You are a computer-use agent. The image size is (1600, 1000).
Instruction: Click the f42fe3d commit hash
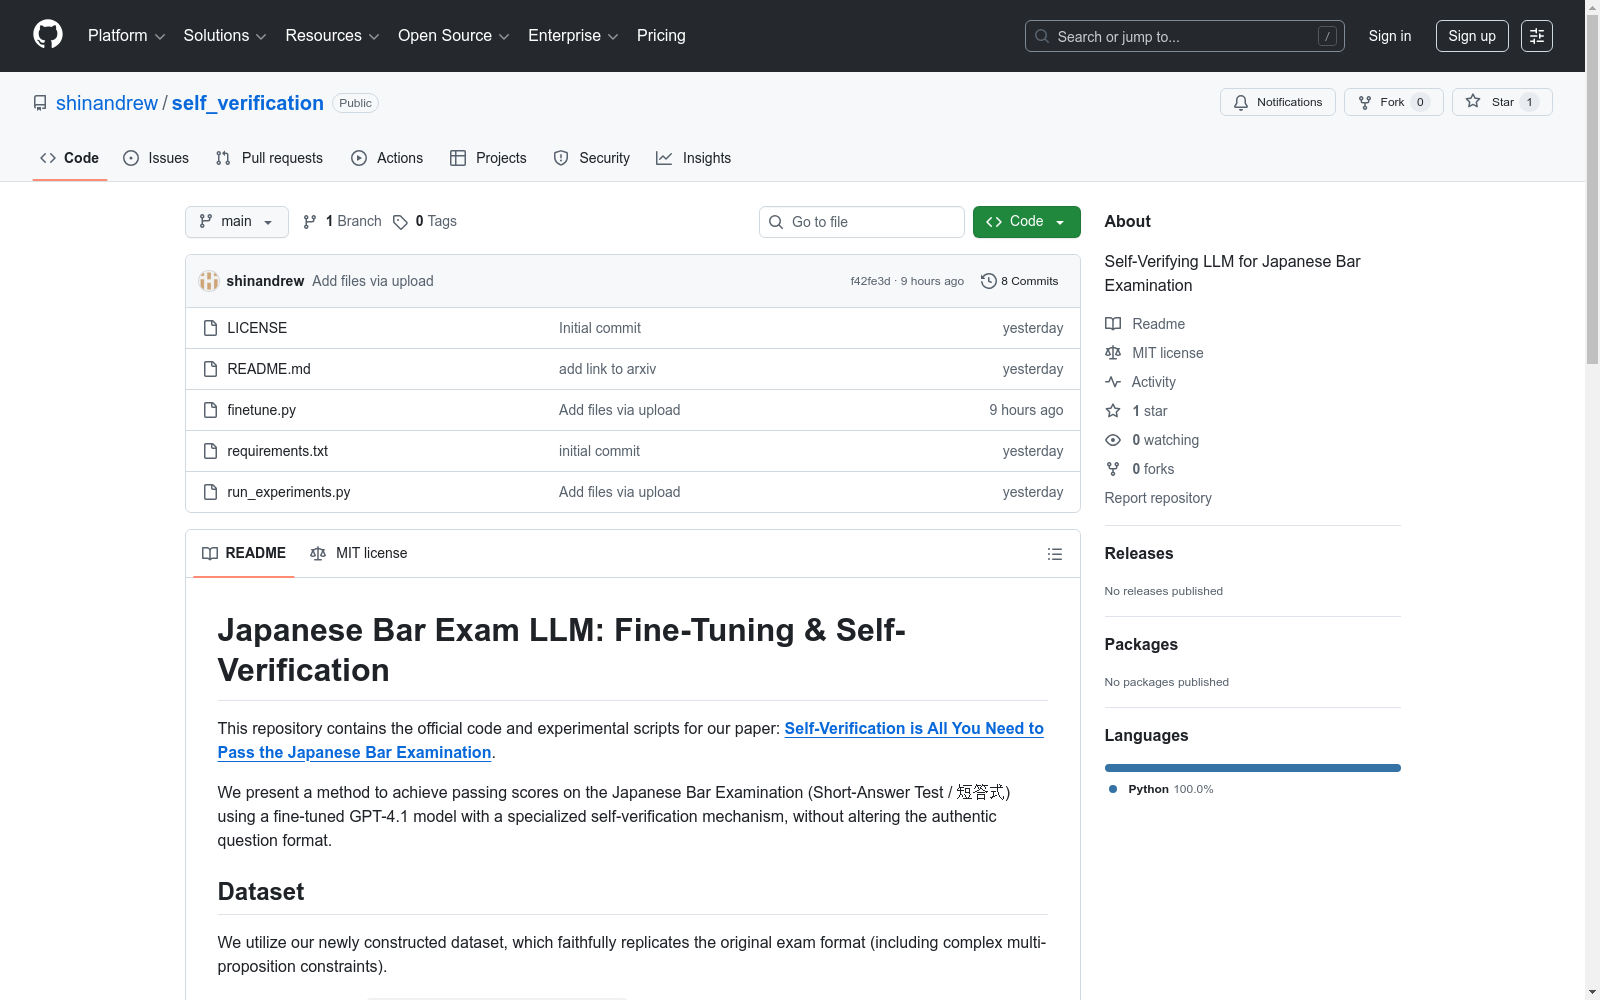pos(870,281)
